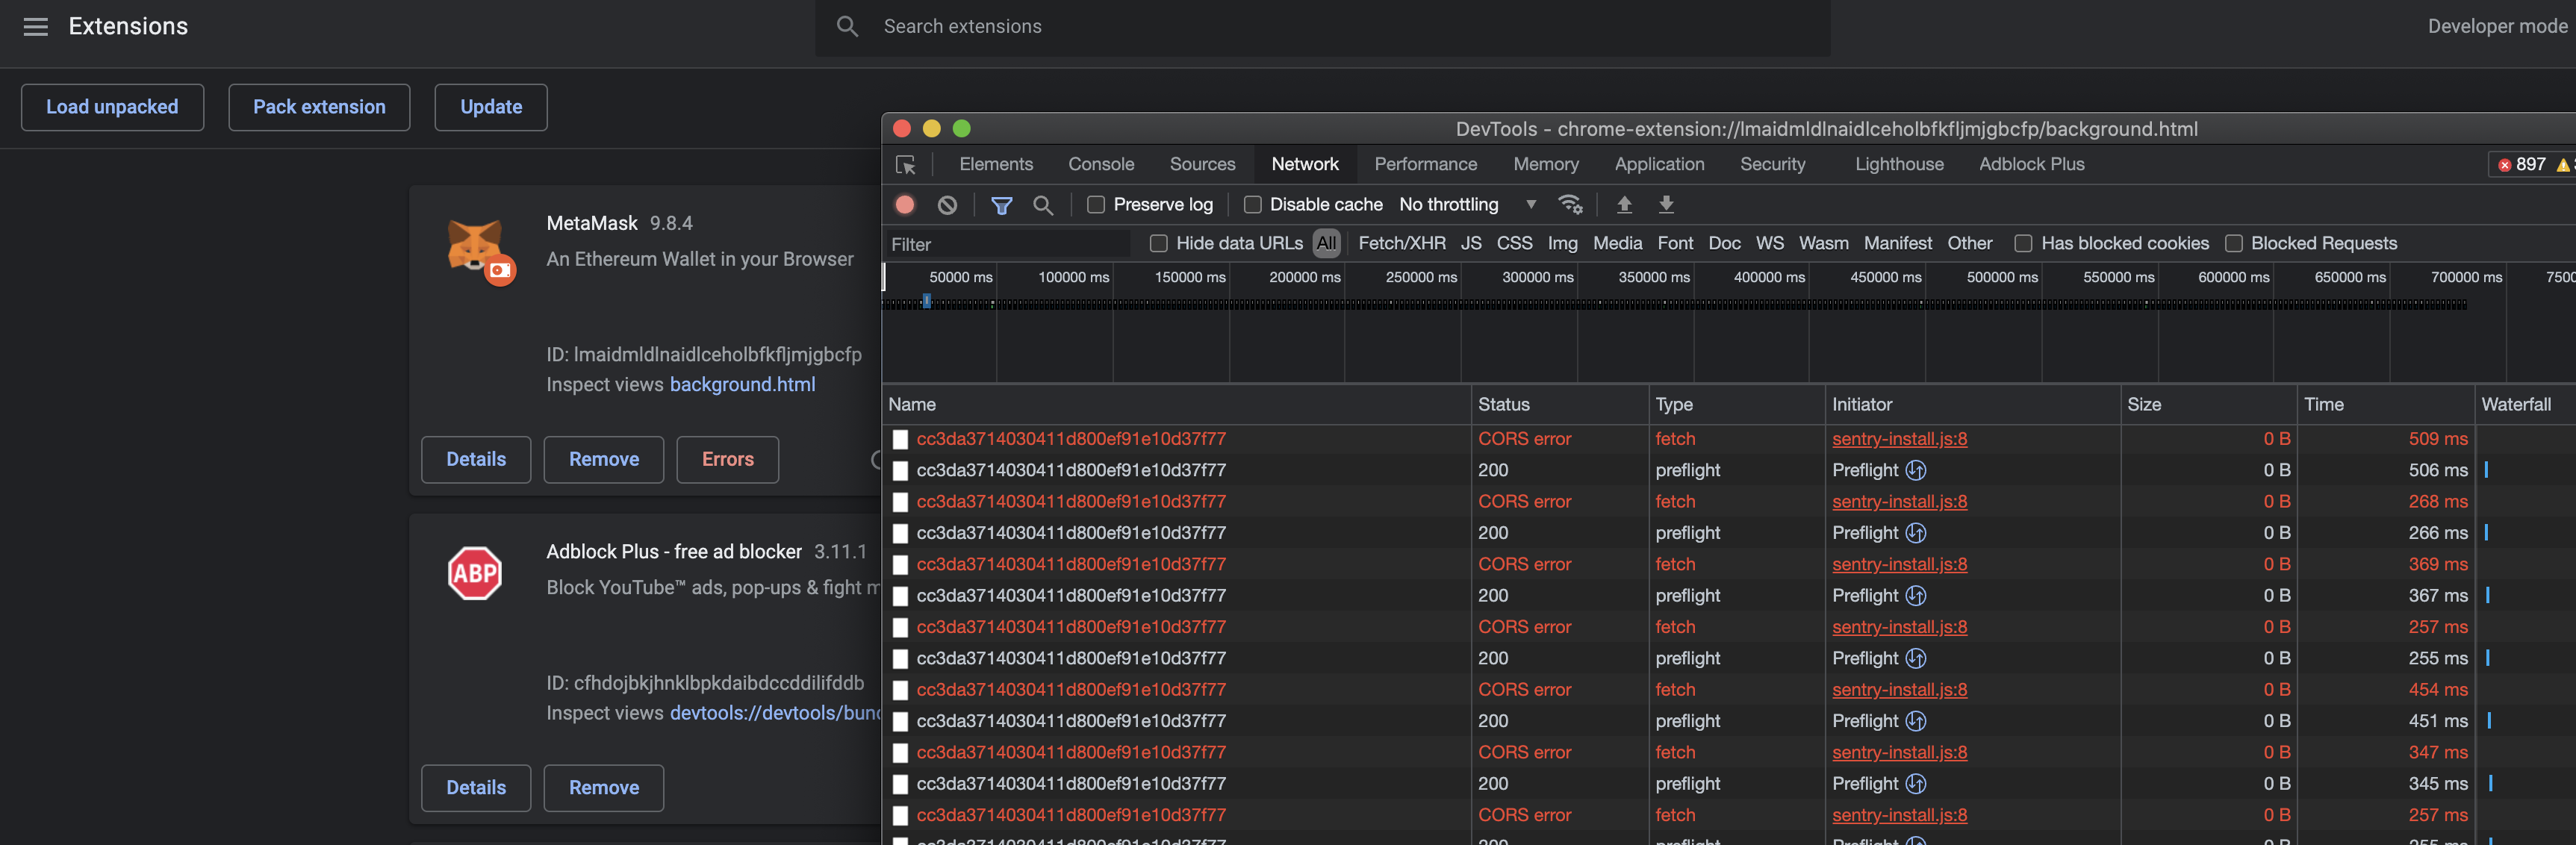
Task: Click the file icon in the 369 ms row
Action: (900, 565)
